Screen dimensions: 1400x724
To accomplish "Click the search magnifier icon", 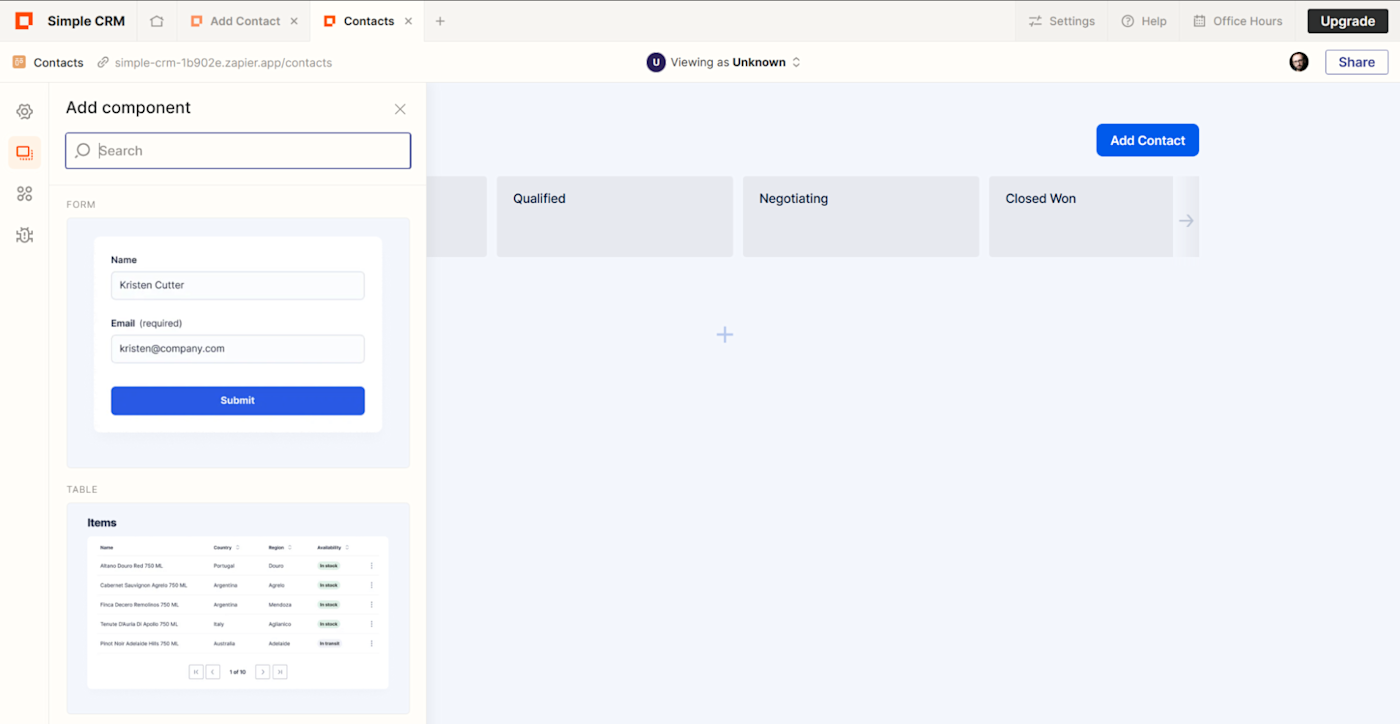I will [83, 151].
